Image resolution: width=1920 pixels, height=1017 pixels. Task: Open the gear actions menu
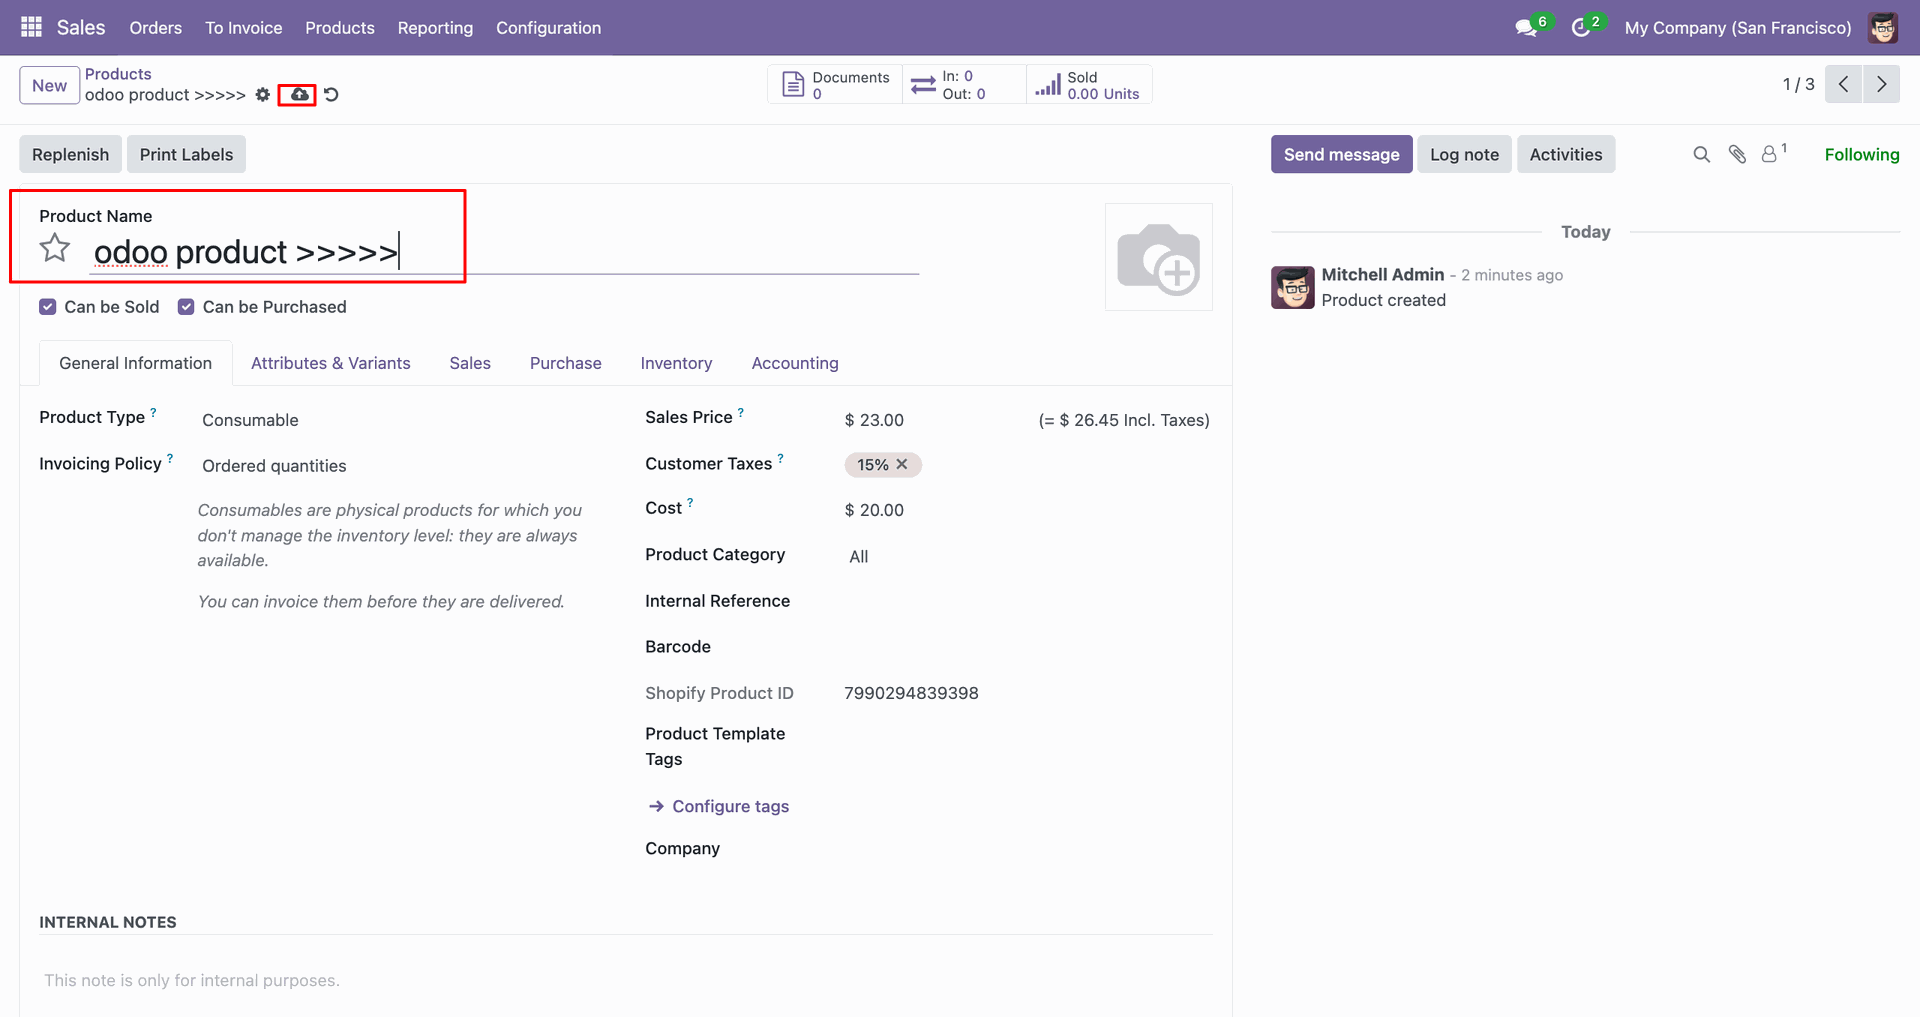tap(262, 94)
